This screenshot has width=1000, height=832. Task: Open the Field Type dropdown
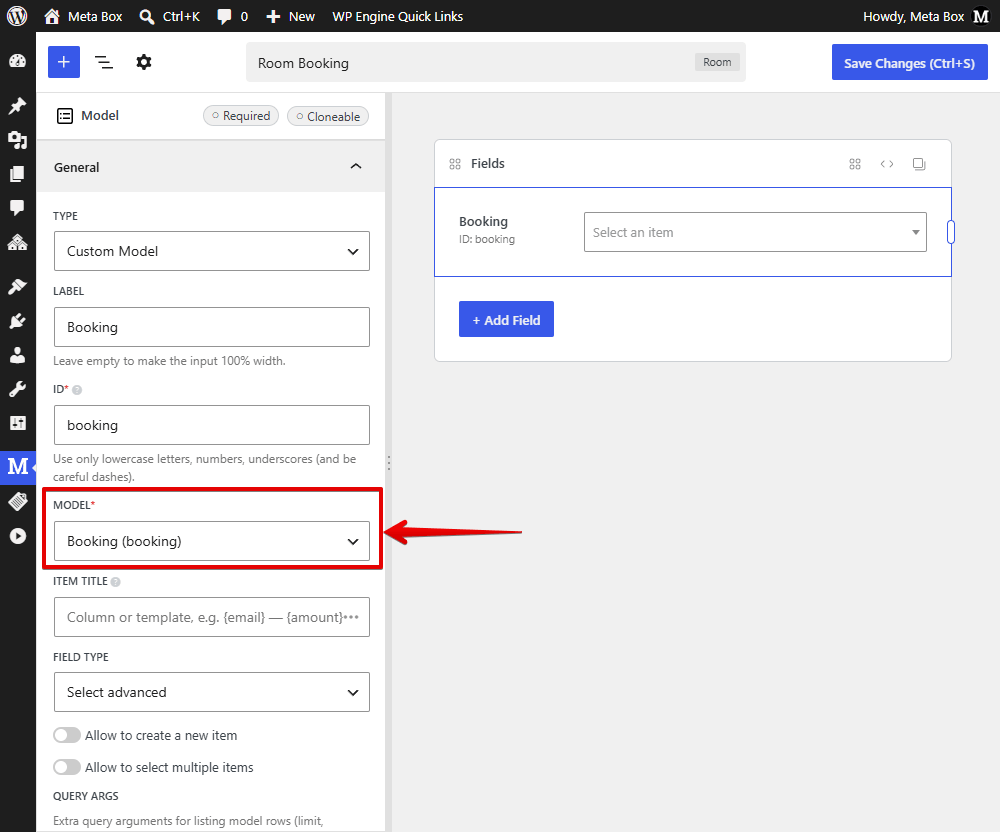[212, 692]
